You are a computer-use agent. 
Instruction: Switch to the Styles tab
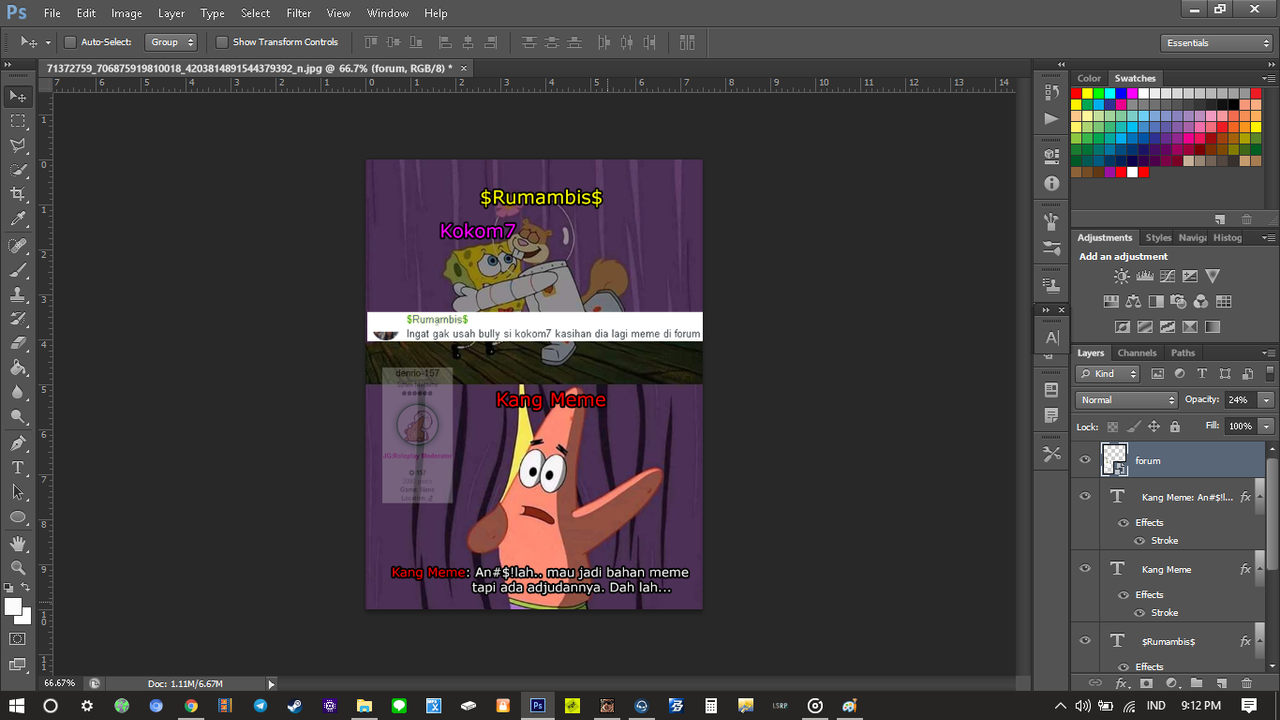1158,238
